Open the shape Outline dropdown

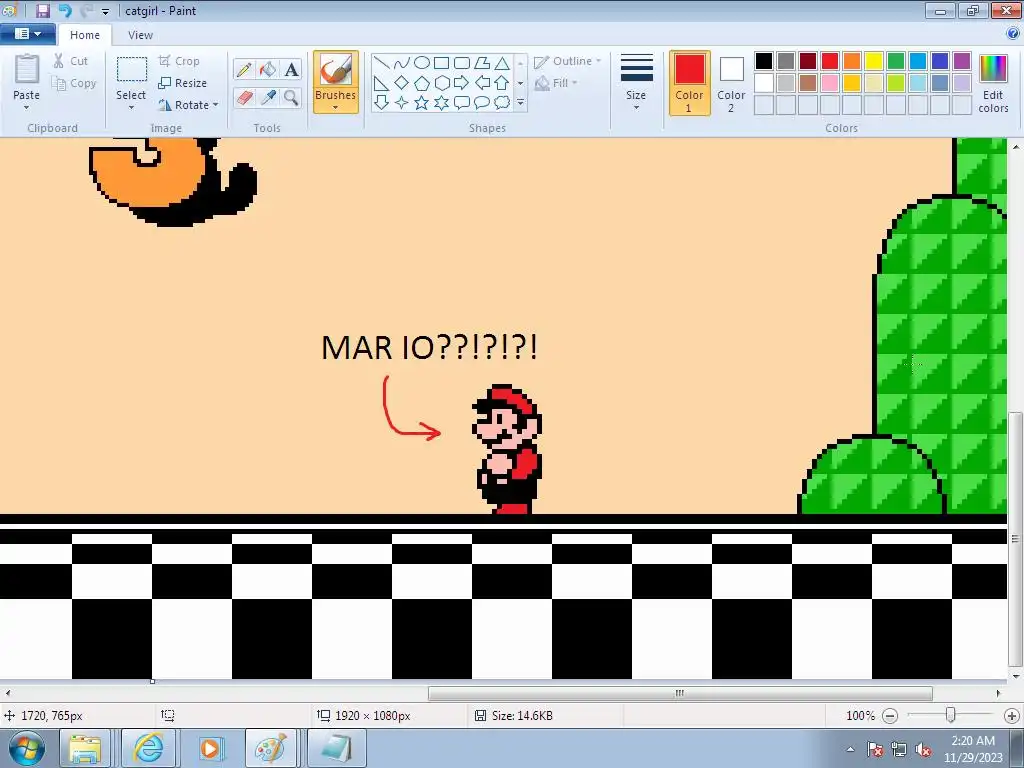tap(568, 61)
